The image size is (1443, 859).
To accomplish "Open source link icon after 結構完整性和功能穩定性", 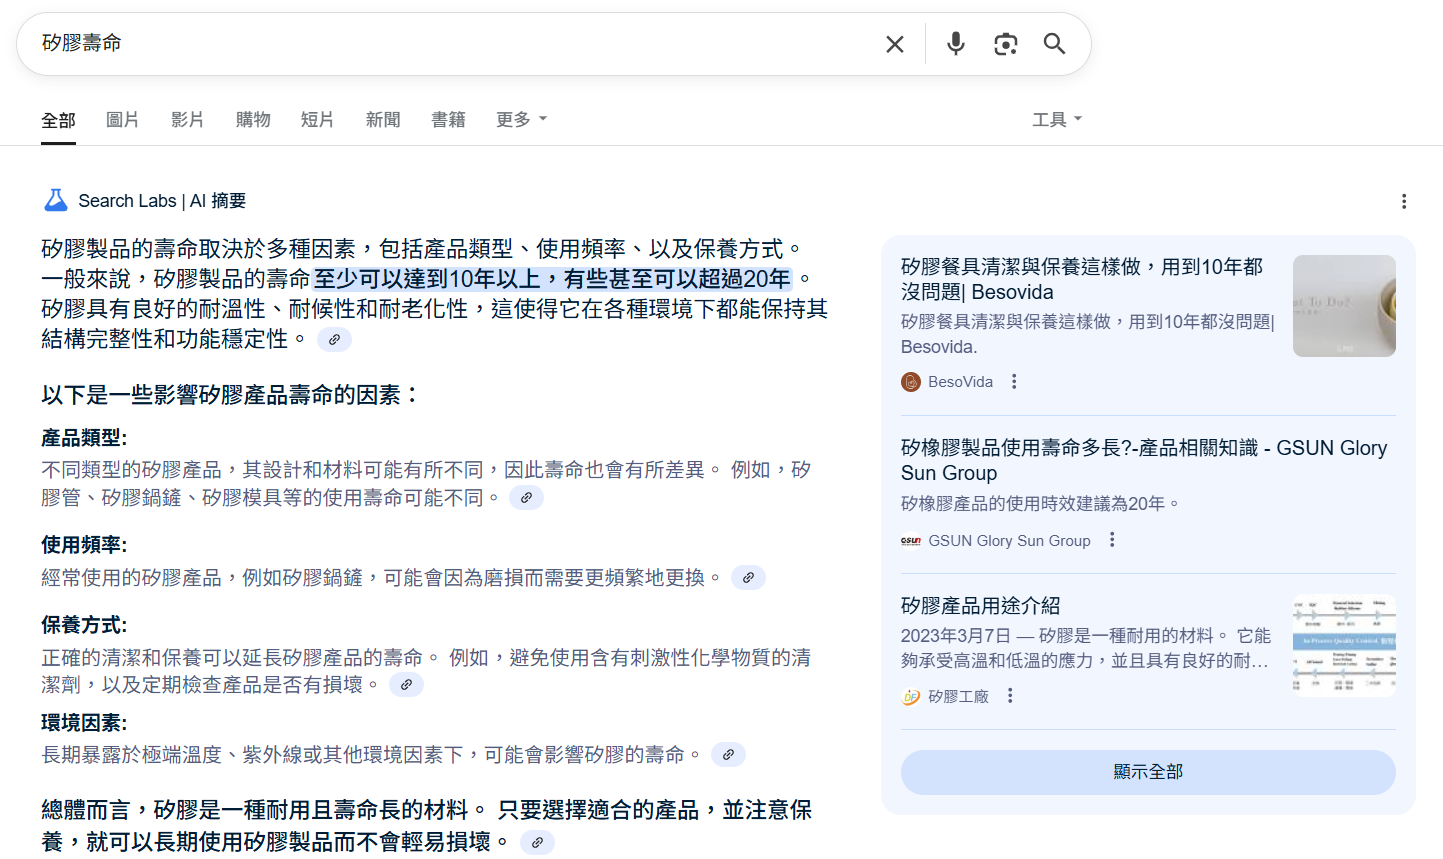I will [334, 339].
